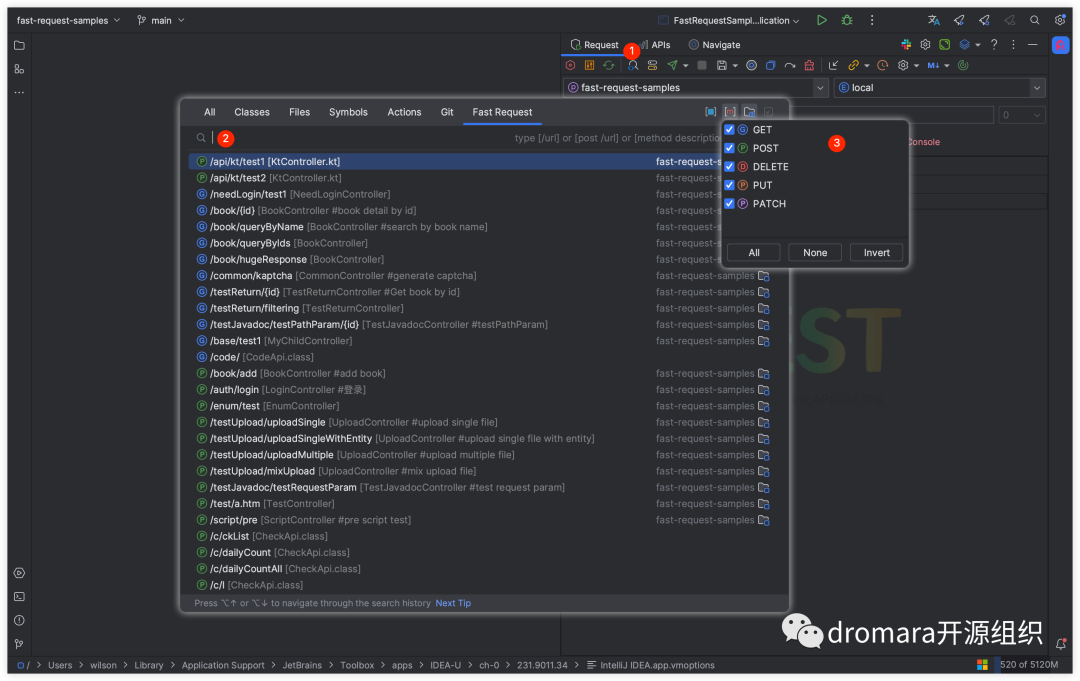Open the help question mark in the Fast Request panel

[994, 45]
